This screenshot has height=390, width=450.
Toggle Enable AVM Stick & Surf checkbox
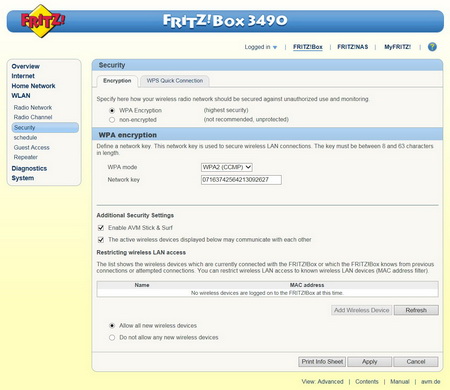101,228
